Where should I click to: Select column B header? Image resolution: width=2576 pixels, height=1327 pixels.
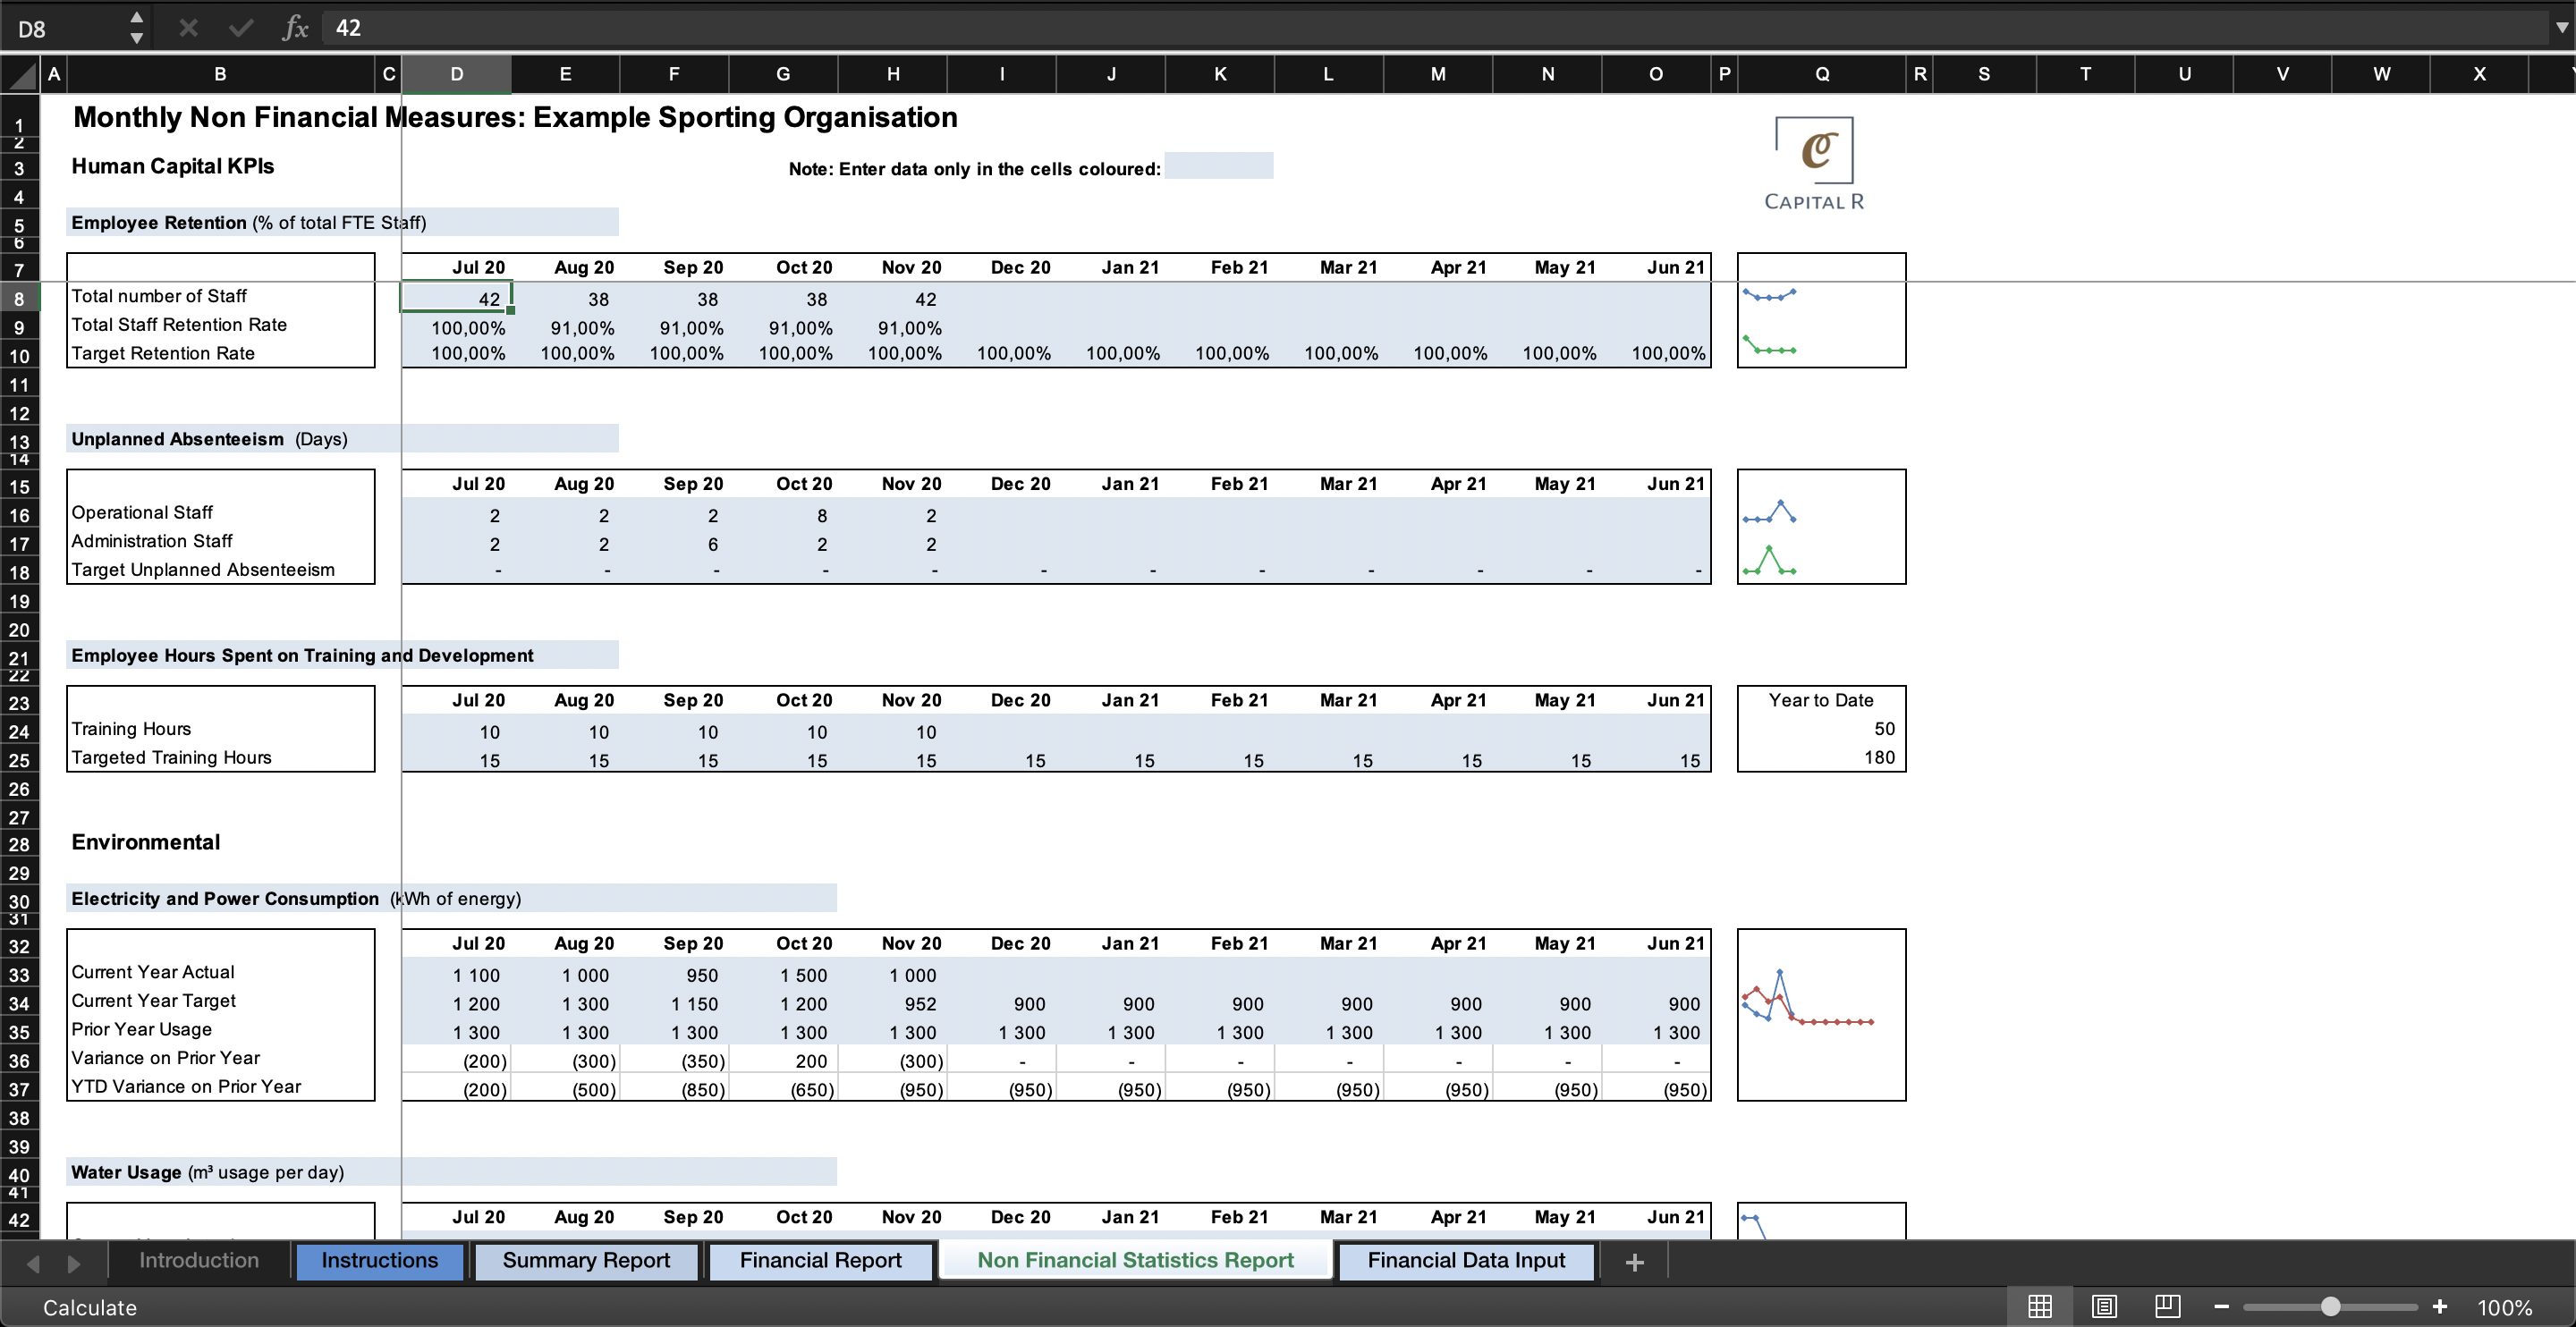[x=220, y=74]
